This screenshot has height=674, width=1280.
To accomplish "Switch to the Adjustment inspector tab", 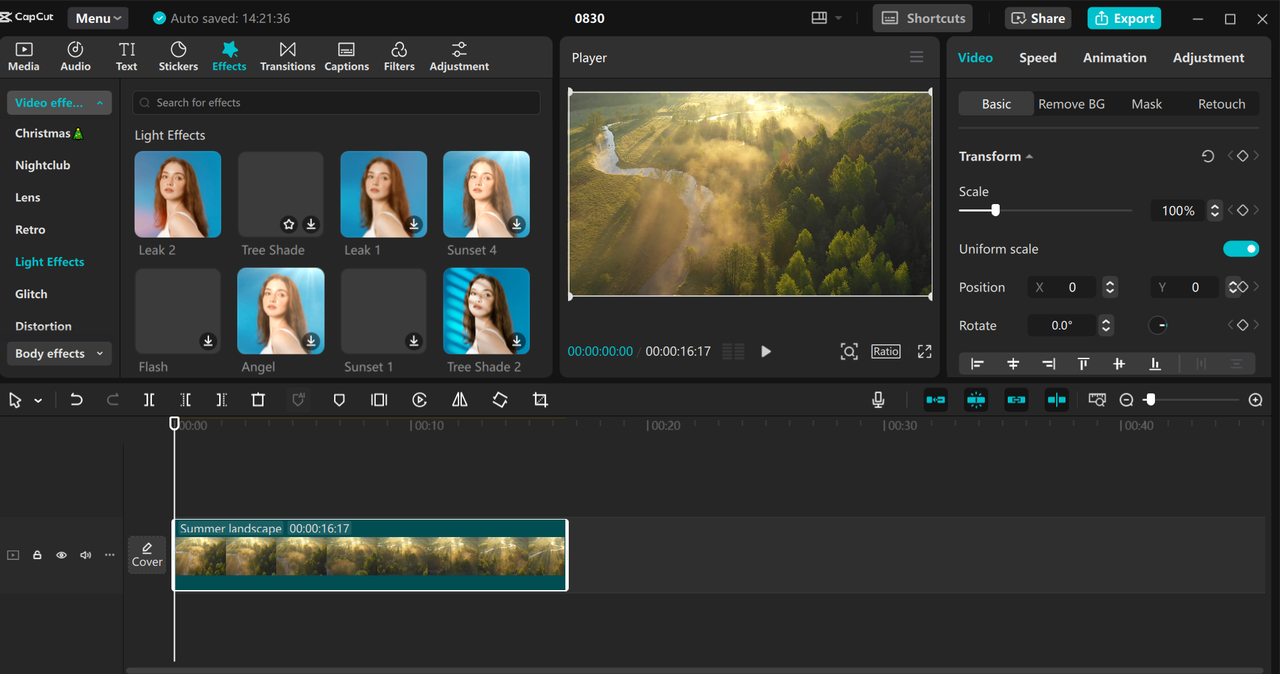I will click(x=1209, y=58).
